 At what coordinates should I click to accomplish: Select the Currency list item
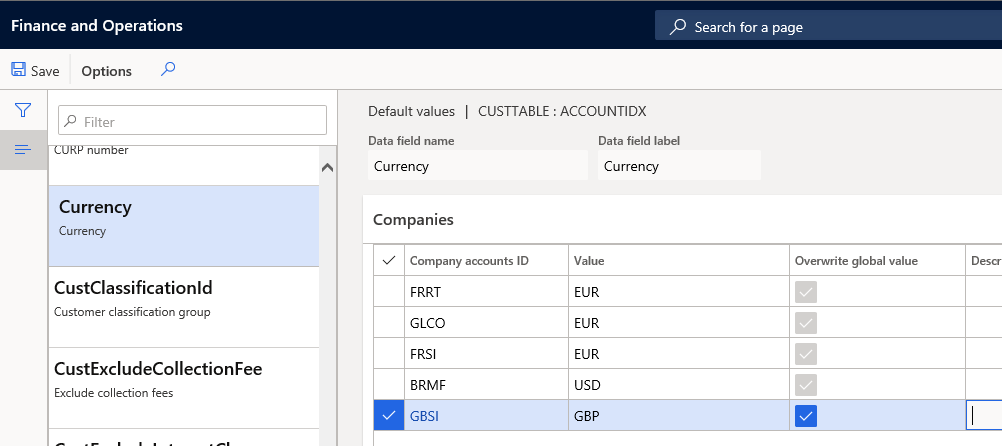(184, 226)
